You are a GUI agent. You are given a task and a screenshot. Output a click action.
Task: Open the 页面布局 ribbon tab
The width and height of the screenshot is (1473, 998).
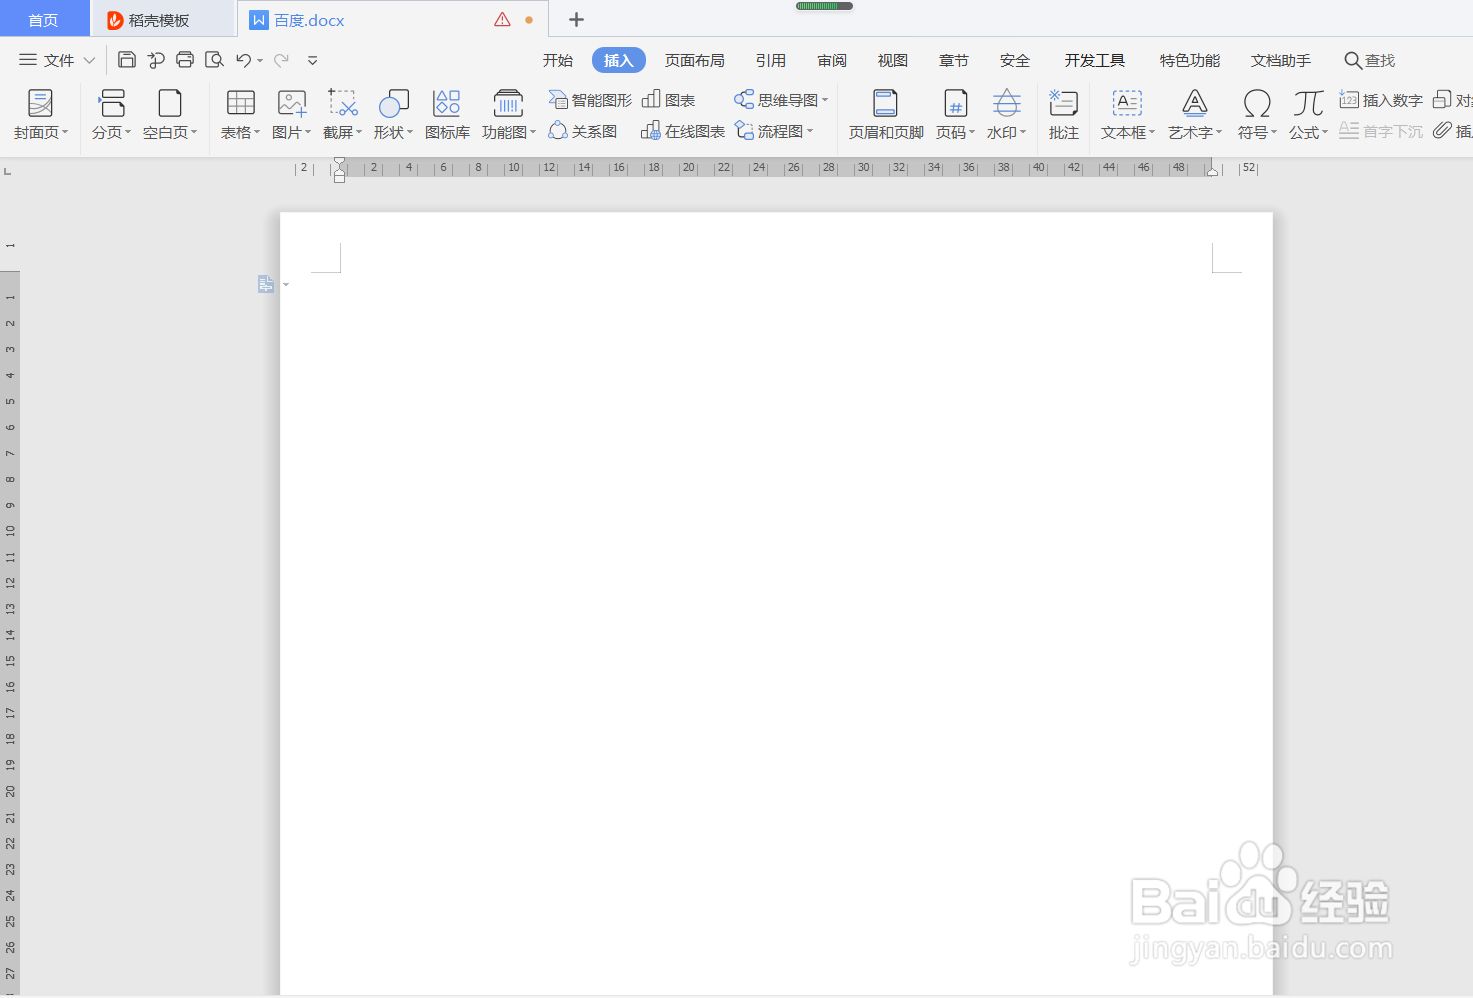click(695, 60)
